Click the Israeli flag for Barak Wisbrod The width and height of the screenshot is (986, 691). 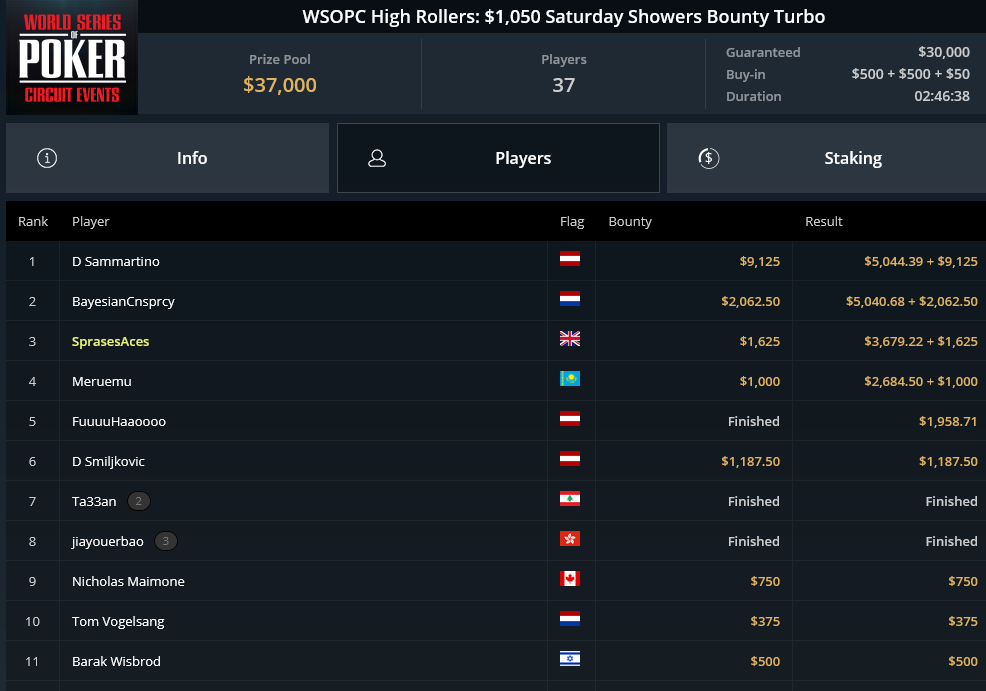570,658
